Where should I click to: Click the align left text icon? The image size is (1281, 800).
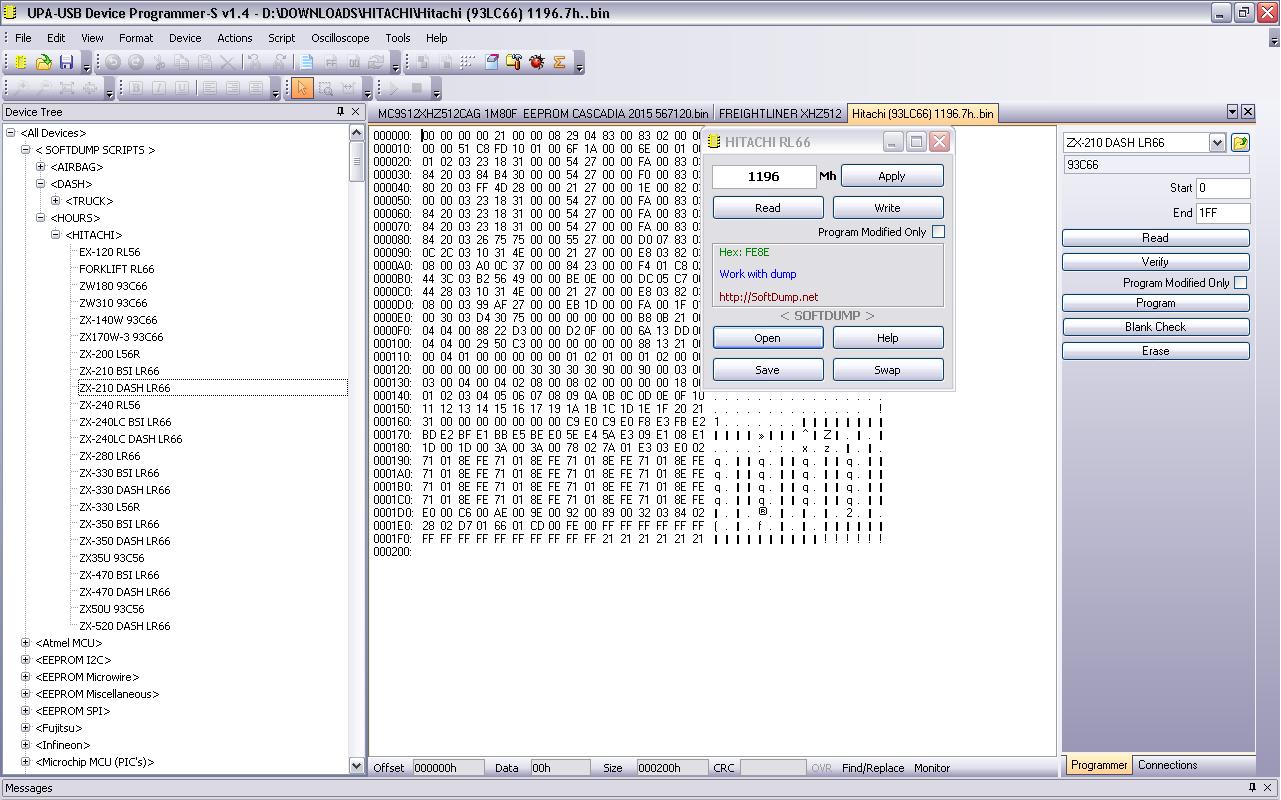[x=209, y=88]
